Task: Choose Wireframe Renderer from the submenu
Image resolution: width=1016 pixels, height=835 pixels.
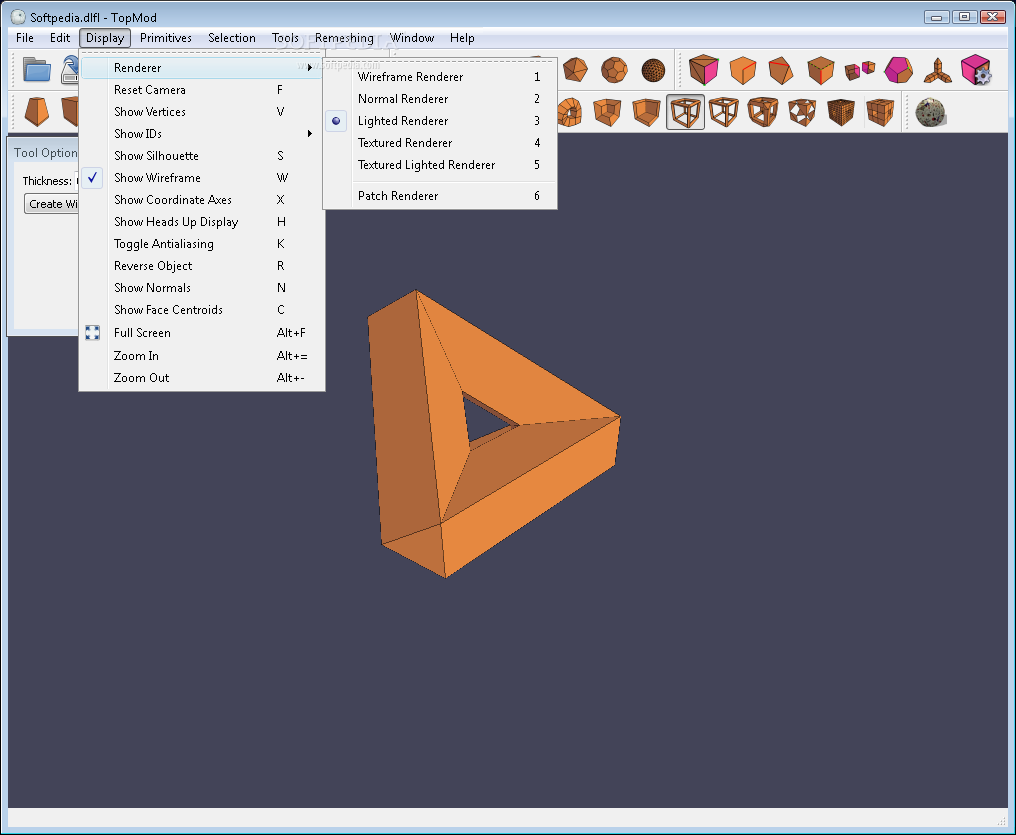Action: click(x=410, y=77)
